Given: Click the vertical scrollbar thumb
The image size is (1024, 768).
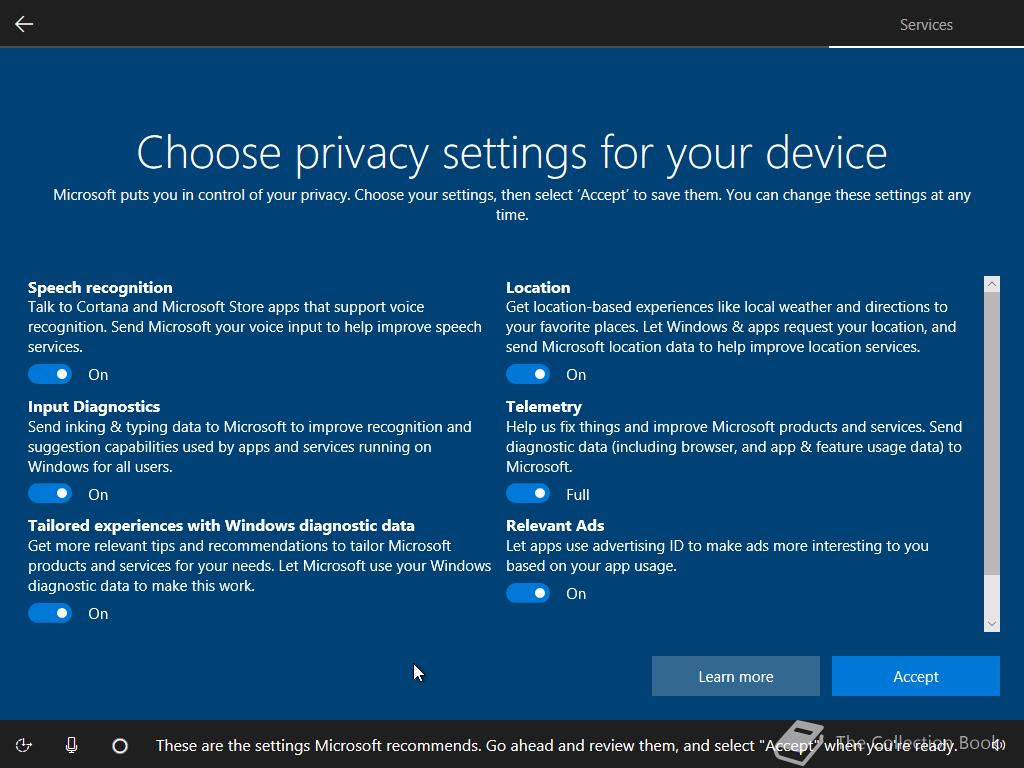Looking at the screenshot, I should point(991,433).
